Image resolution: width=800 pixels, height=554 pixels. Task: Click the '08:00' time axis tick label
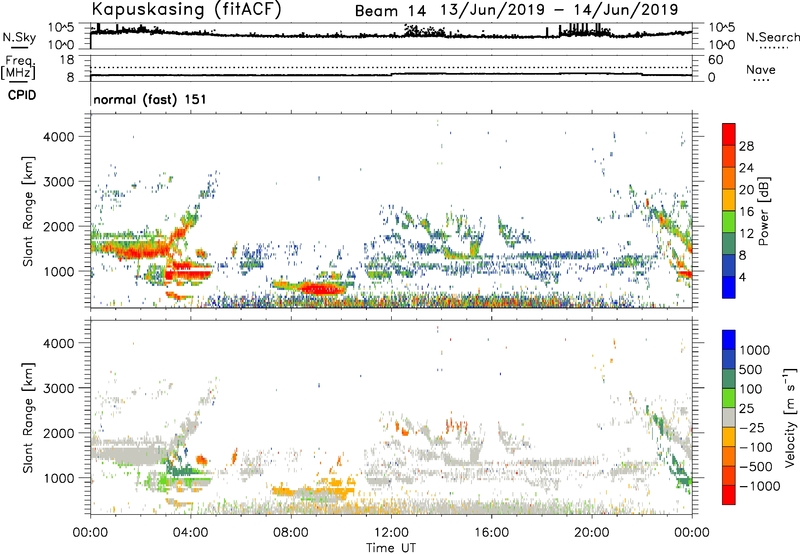coord(290,533)
